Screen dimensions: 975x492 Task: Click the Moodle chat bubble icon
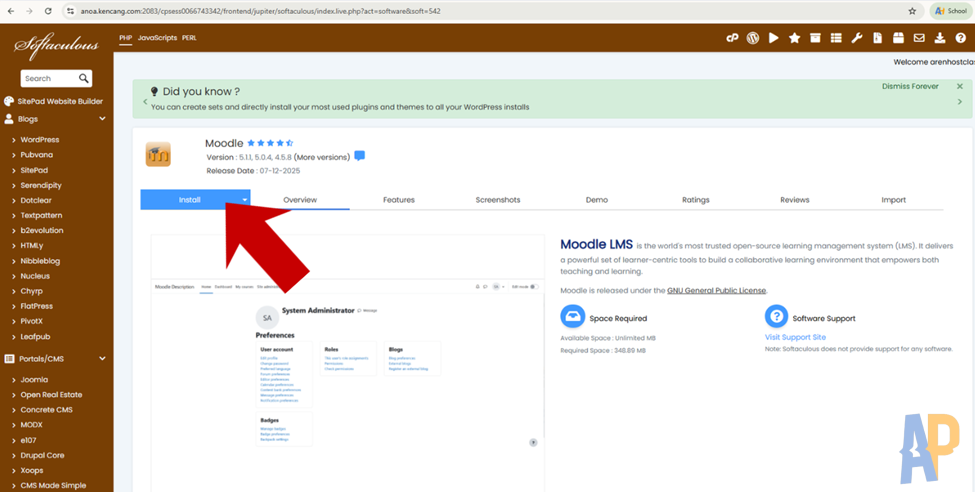click(360, 157)
